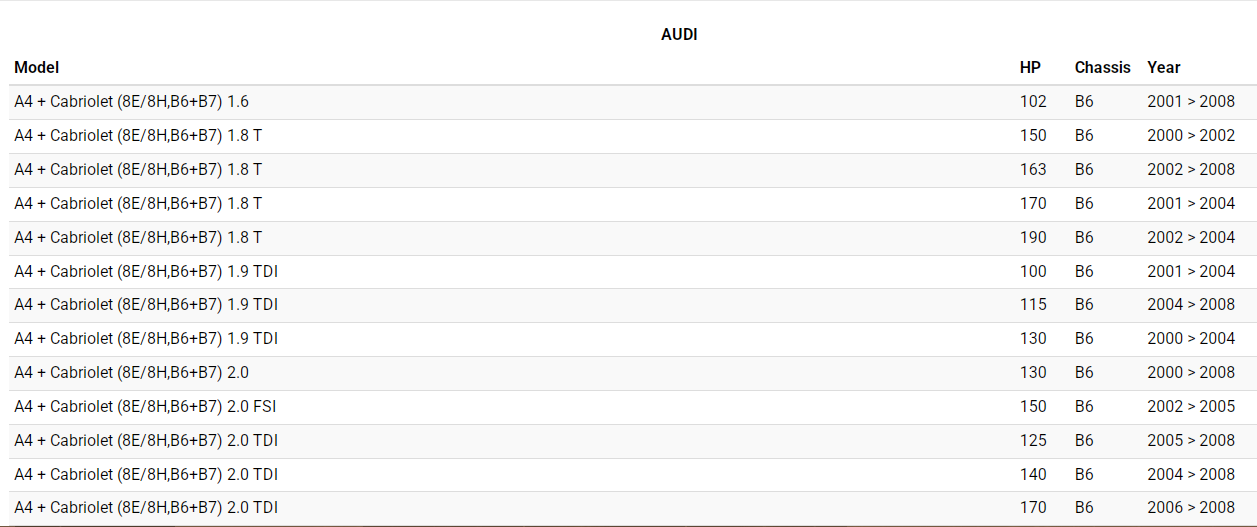This screenshot has width=1257, height=527.
Task: Click the Model column header
Action: [37, 68]
